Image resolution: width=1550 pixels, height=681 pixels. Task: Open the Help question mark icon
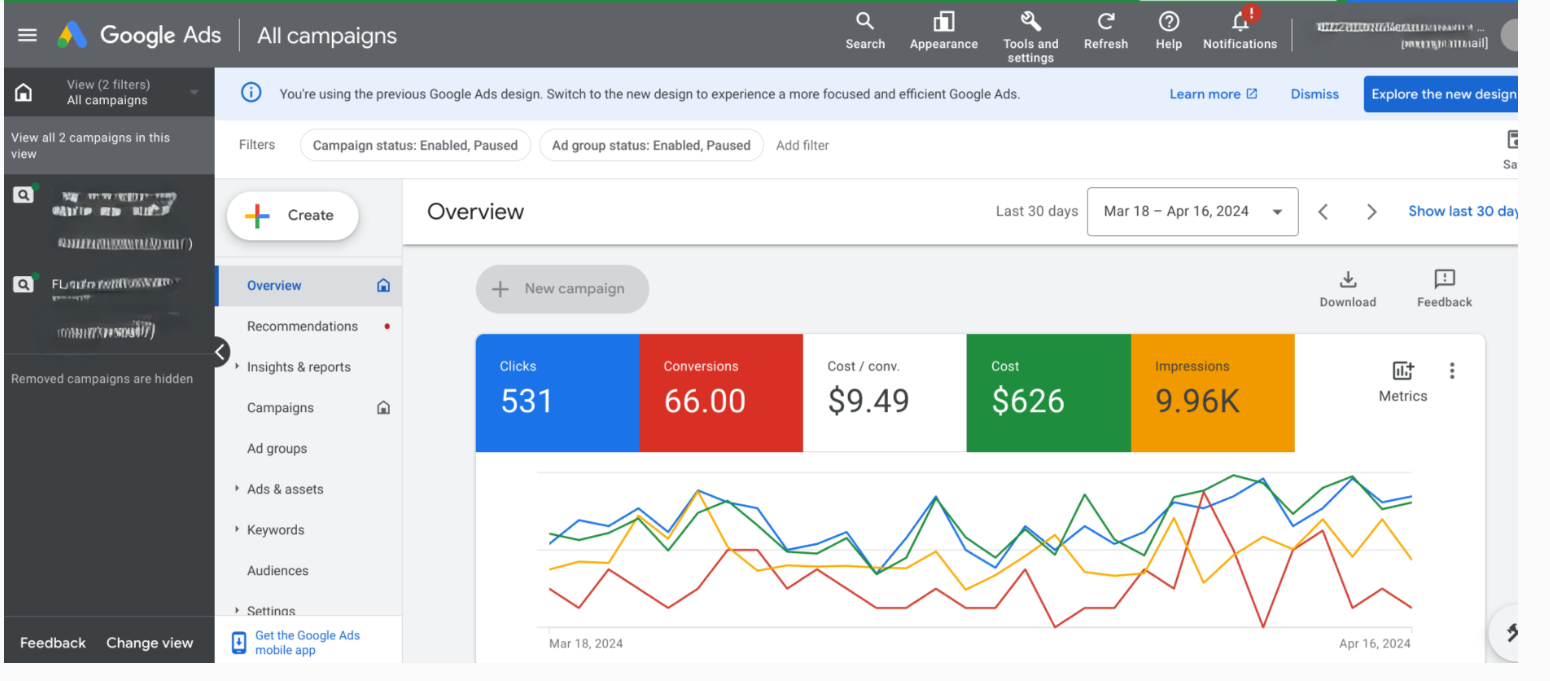(1168, 22)
